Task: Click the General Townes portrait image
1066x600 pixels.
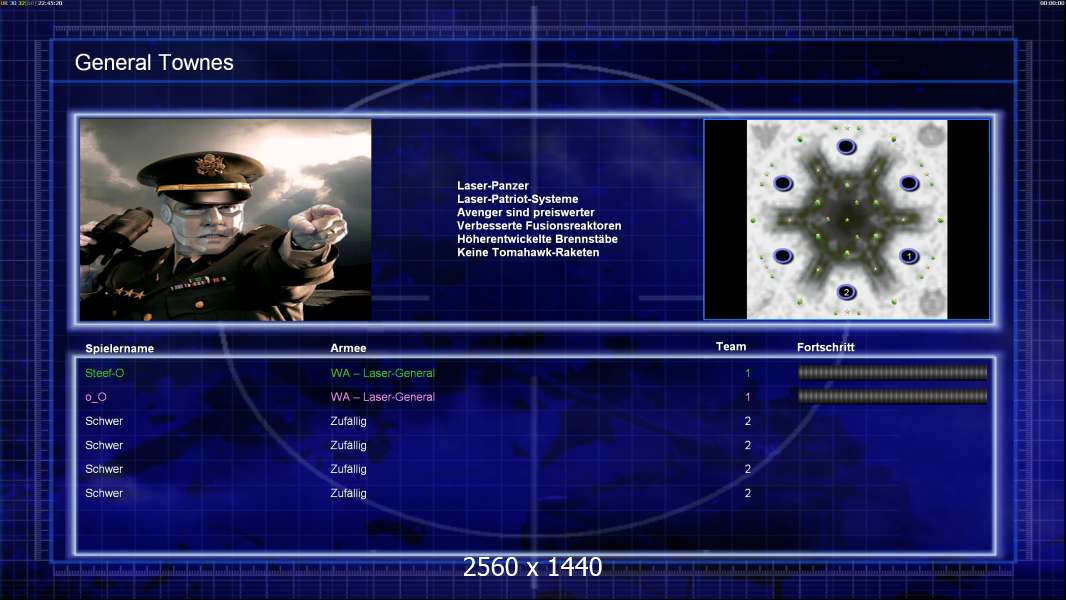Action: (x=225, y=220)
